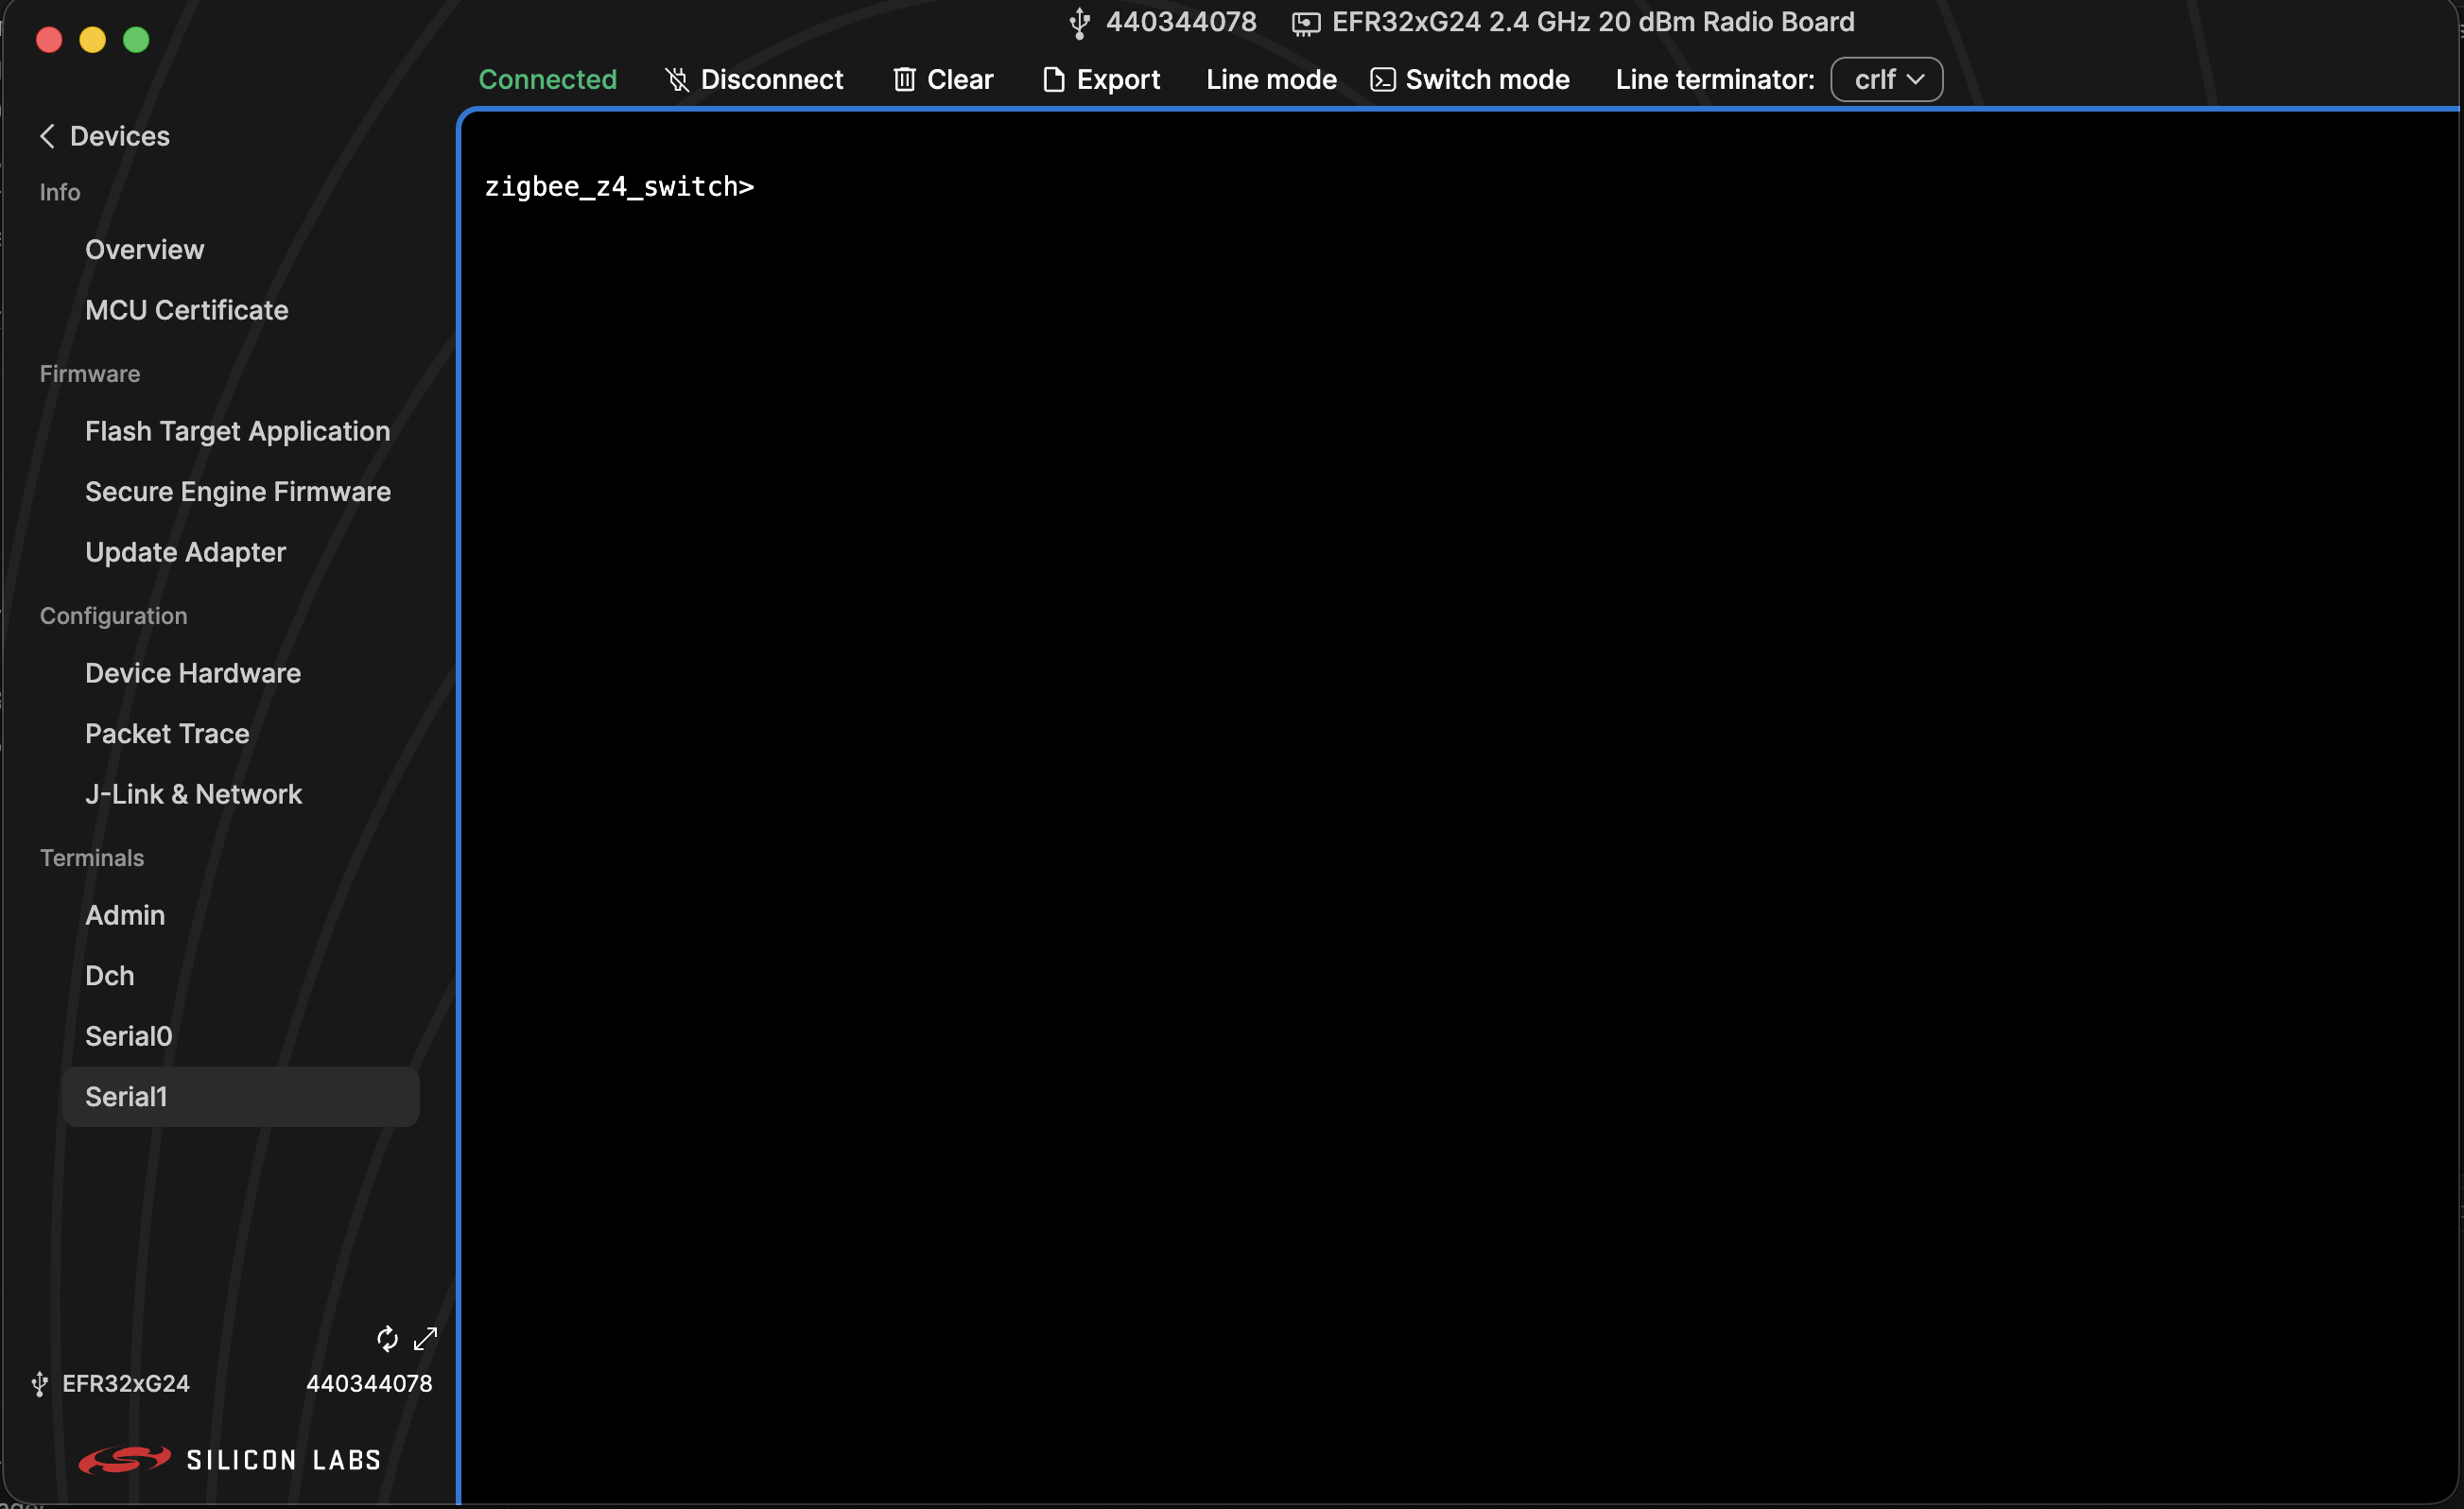Open the Line terminator crlf dropdown
2464x1509 pixels.
point(1886,79)
